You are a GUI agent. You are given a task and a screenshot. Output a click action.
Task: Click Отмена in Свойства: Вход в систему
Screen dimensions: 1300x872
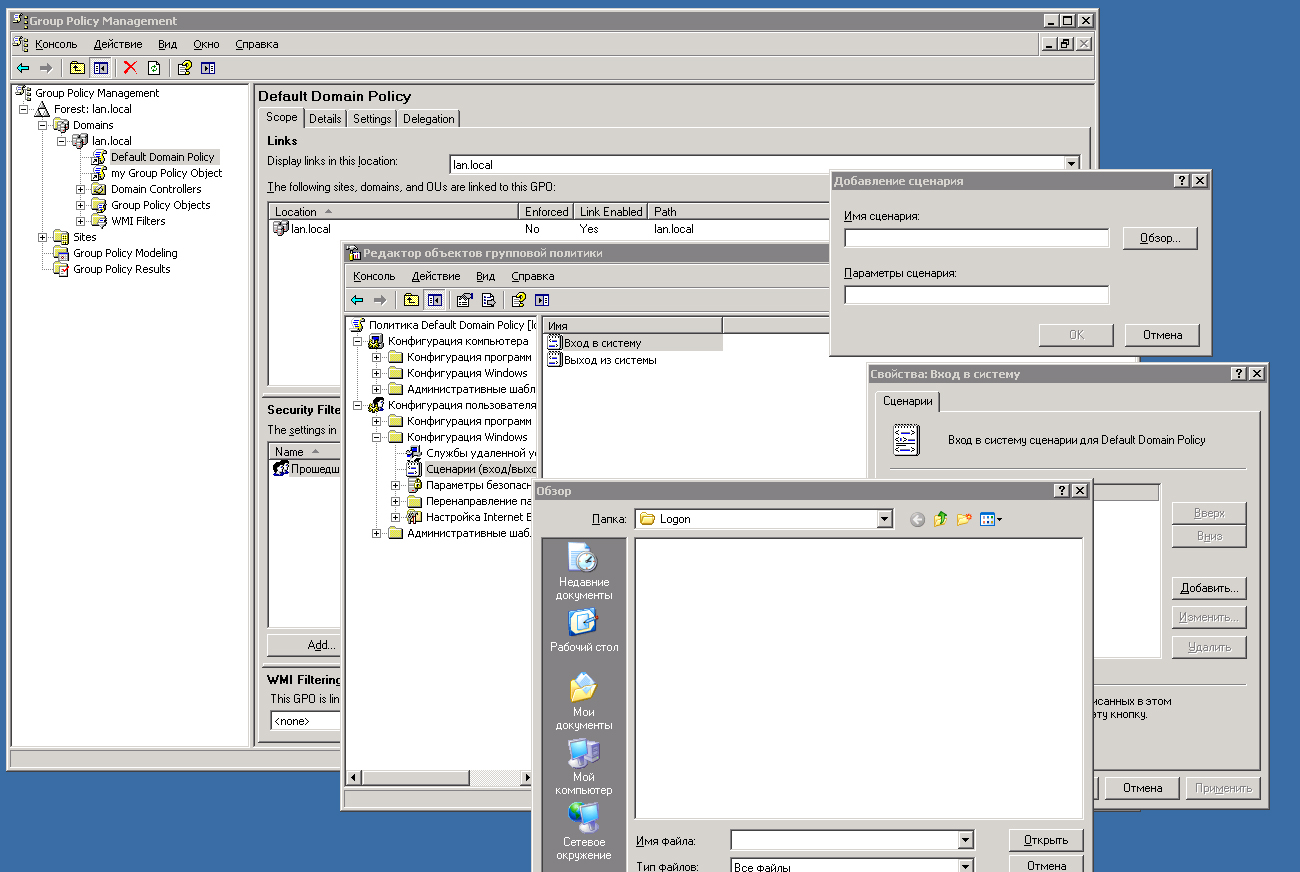(1142, 788)
